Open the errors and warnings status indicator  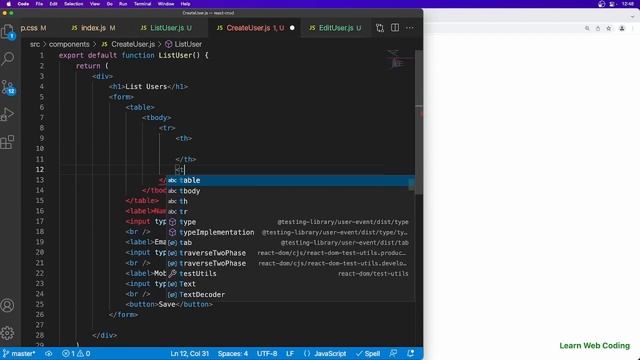pyautogui.click(x=76, y=353)
